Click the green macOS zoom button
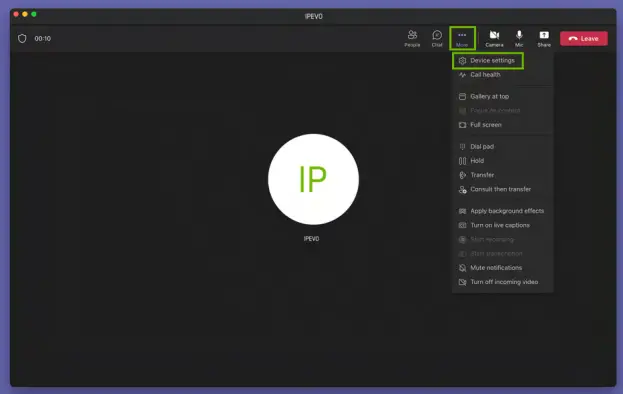 [x=34, y=14]
